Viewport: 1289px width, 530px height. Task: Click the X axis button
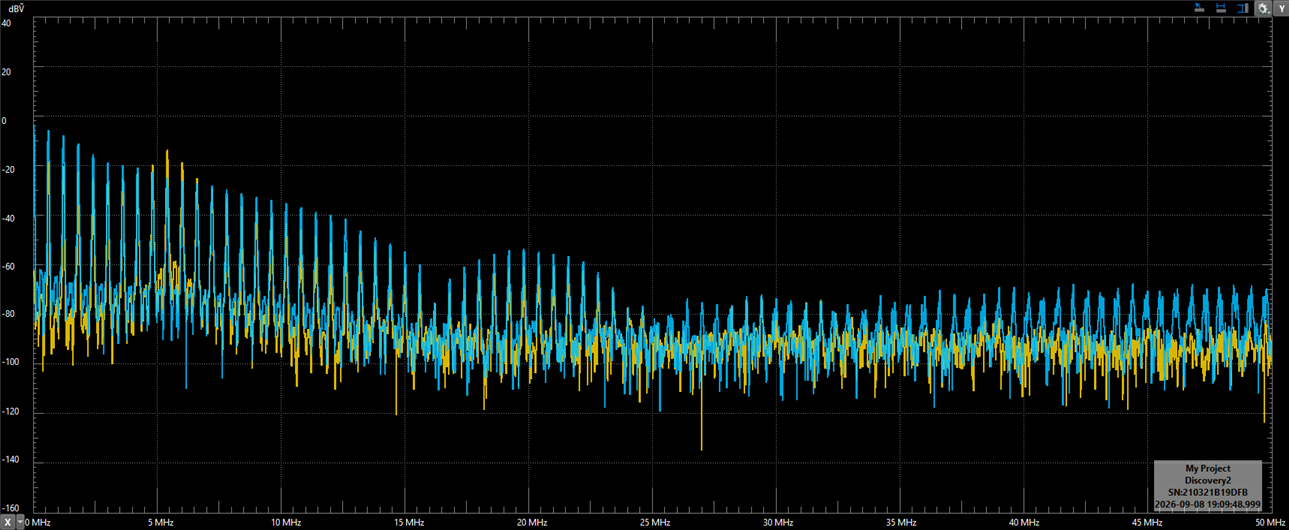(8, 522)
